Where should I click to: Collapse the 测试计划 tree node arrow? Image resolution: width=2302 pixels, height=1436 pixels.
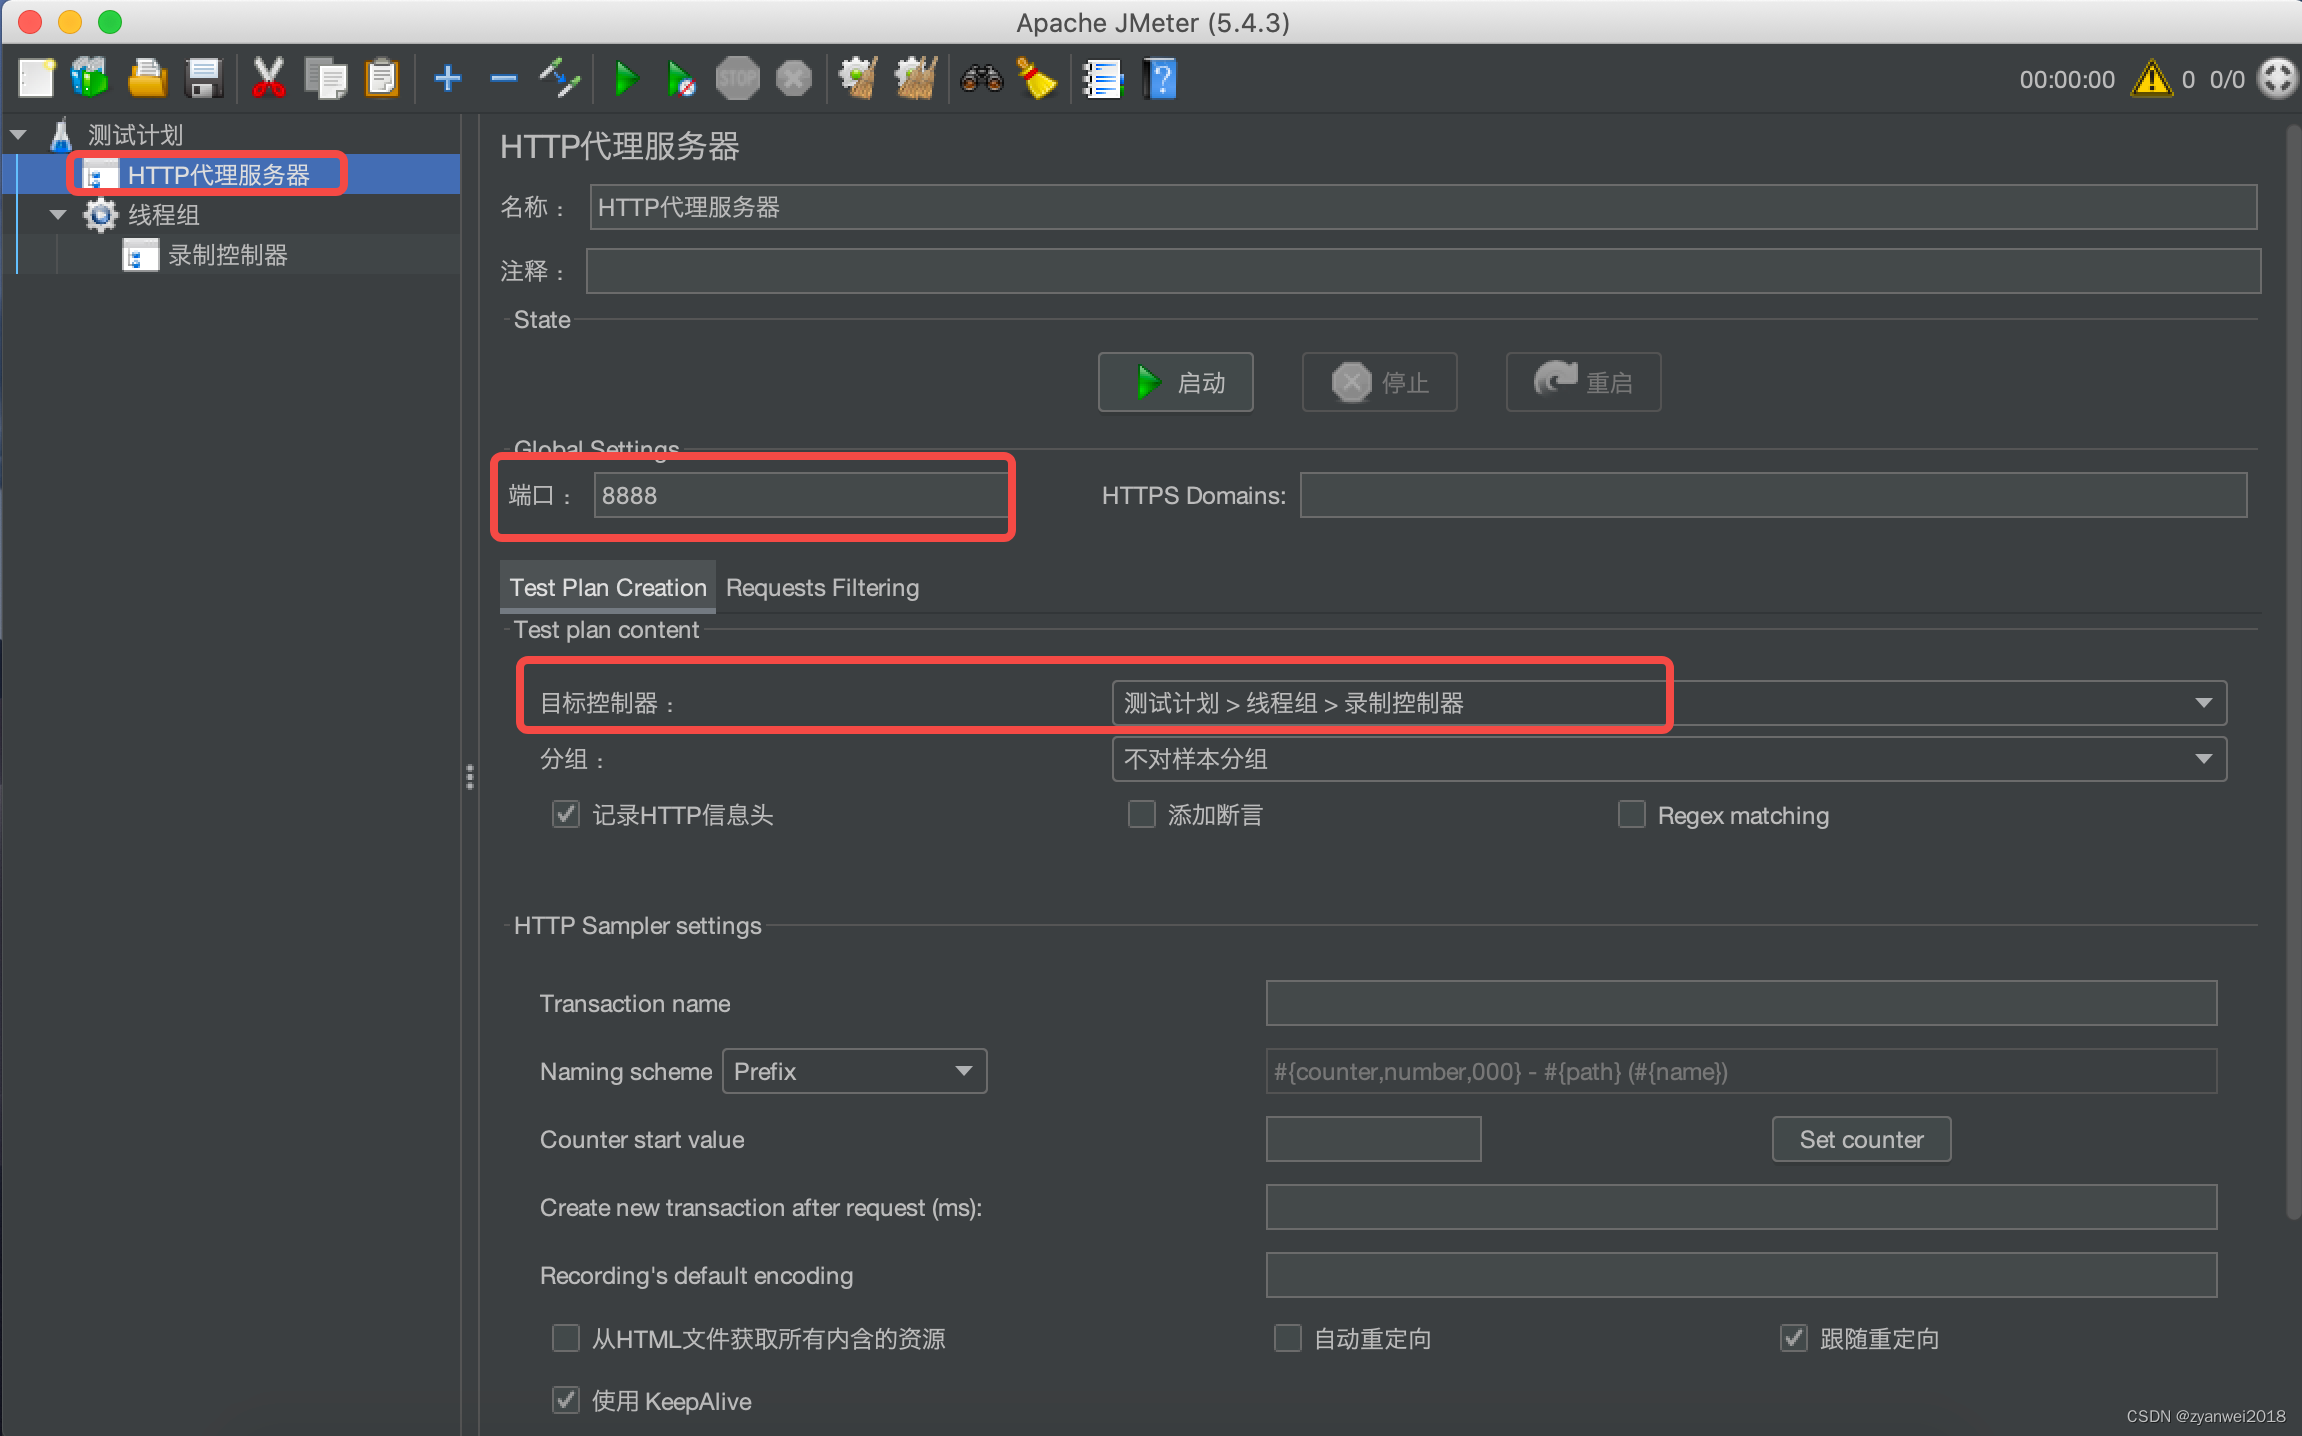pyautogui.click(x=18, y=134)
